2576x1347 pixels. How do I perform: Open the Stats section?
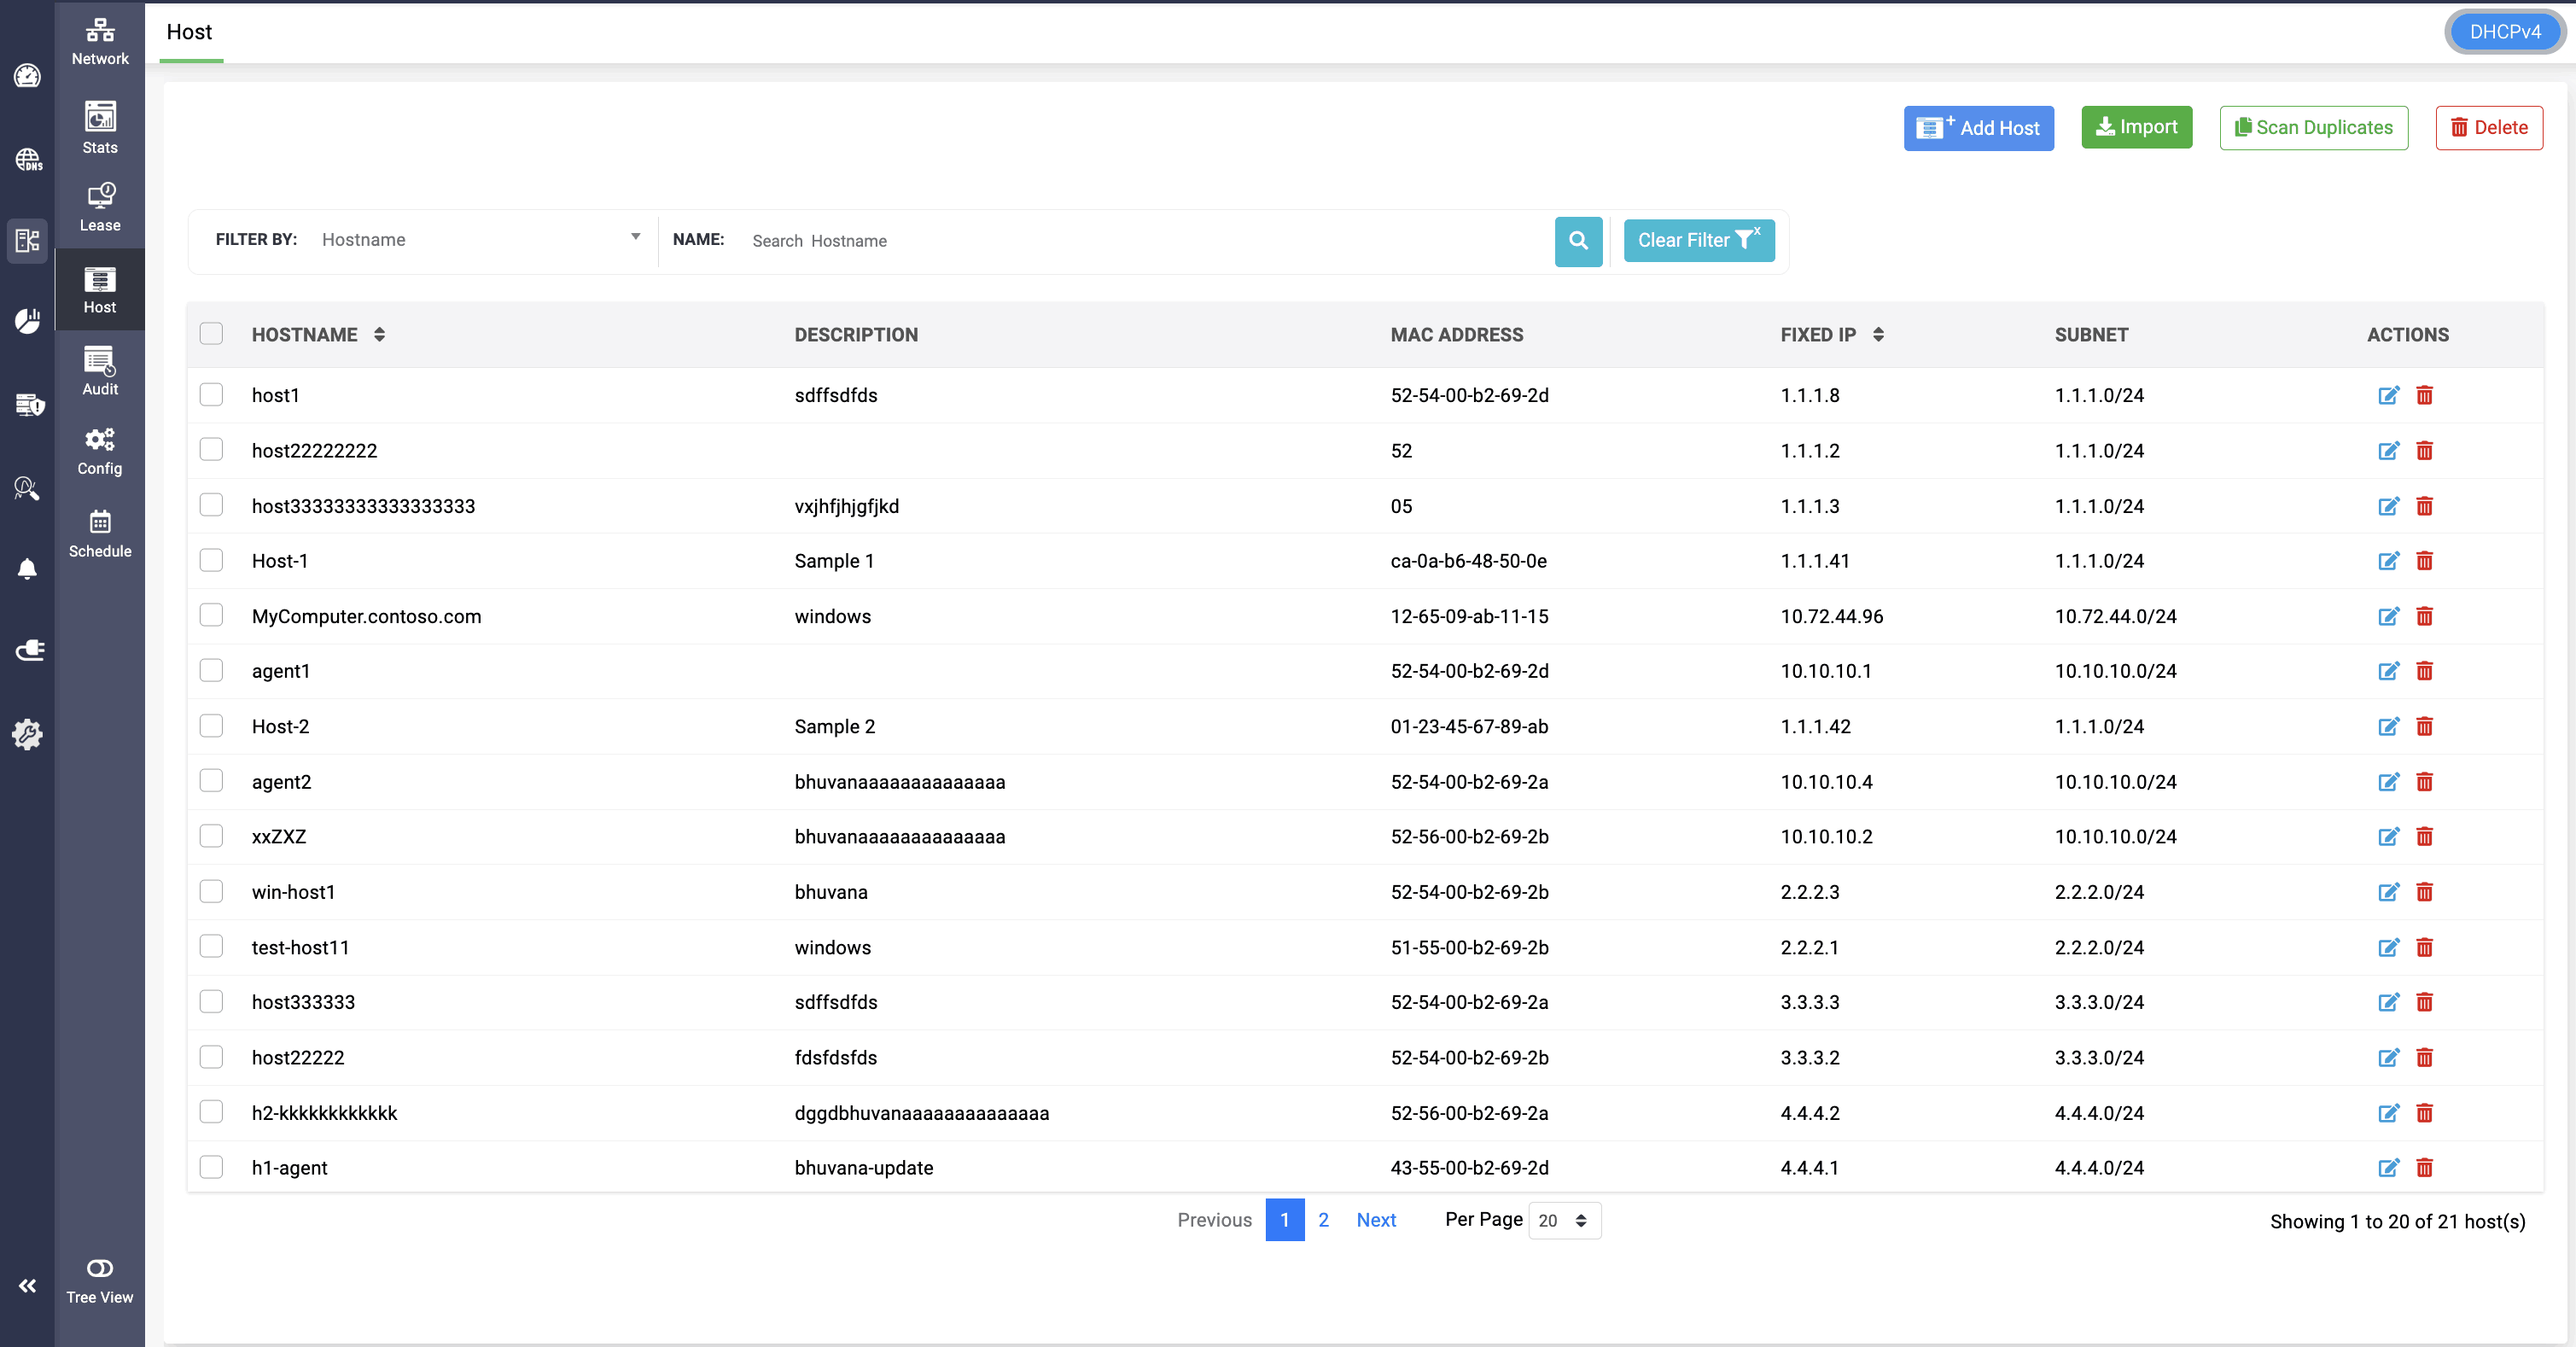click(100, 127)
